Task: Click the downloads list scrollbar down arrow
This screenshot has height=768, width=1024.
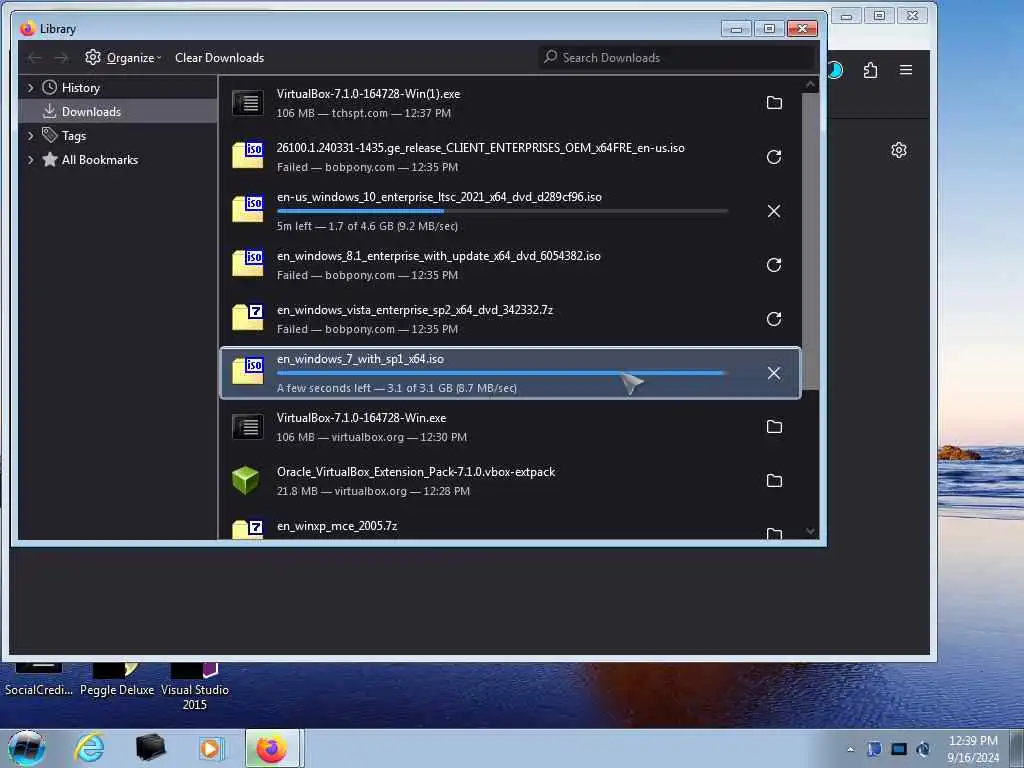Action: click(x=810, y=532)
